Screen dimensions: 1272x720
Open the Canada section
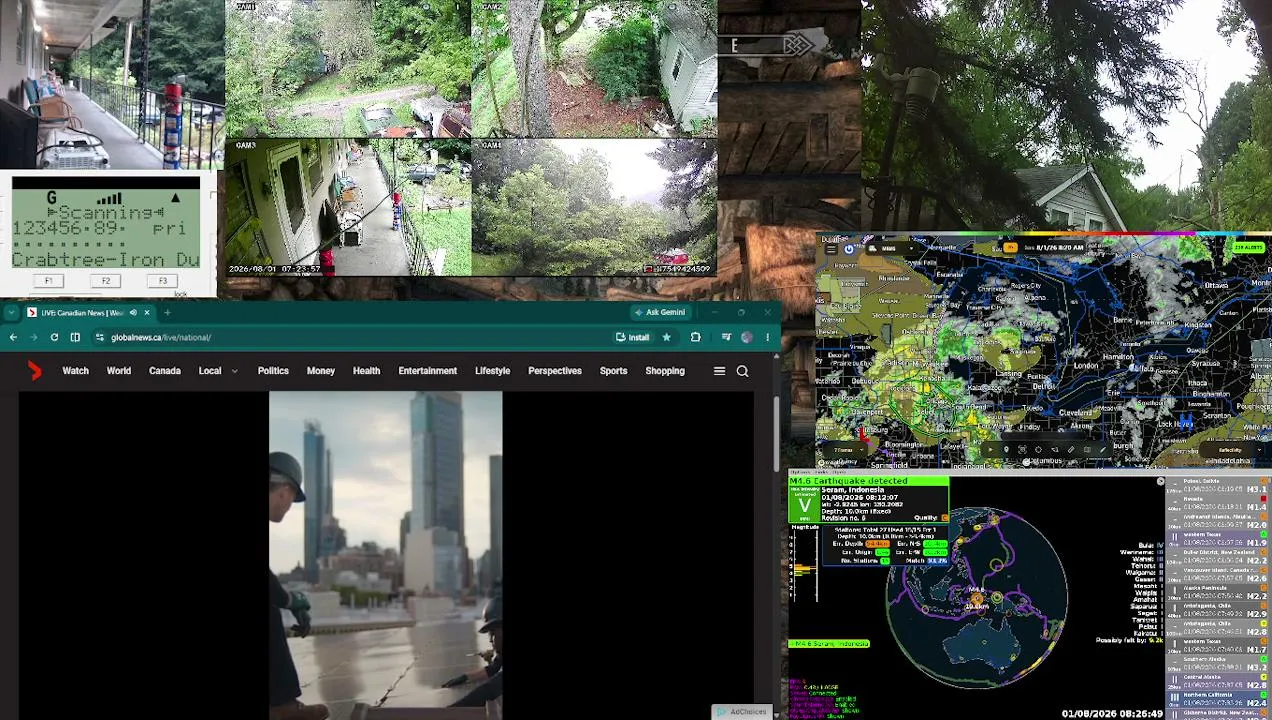[x=165, y=371]
